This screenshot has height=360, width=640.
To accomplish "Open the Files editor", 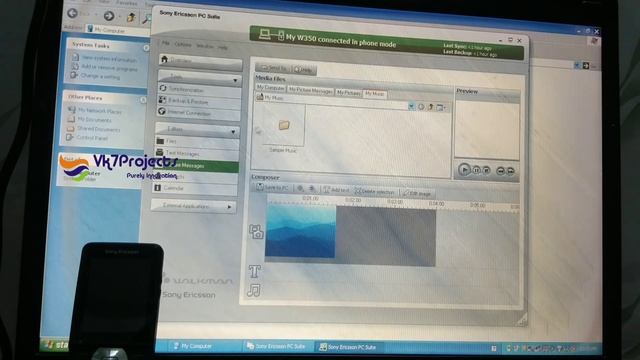I will [197, 141].
